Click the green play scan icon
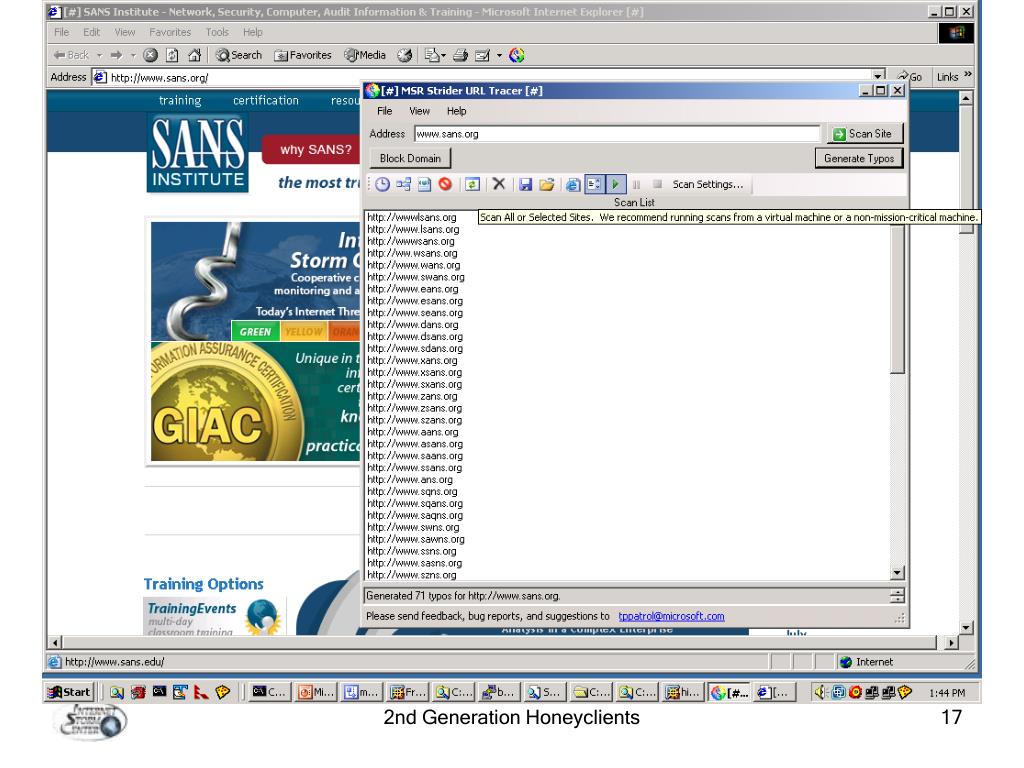1024x768 pixels. (615, 185)
